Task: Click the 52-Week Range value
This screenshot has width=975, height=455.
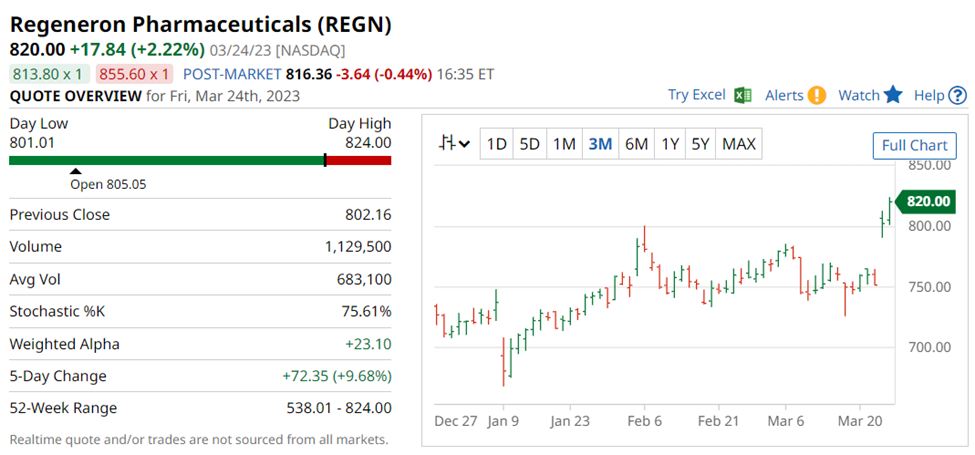Action: pos(339,408)
